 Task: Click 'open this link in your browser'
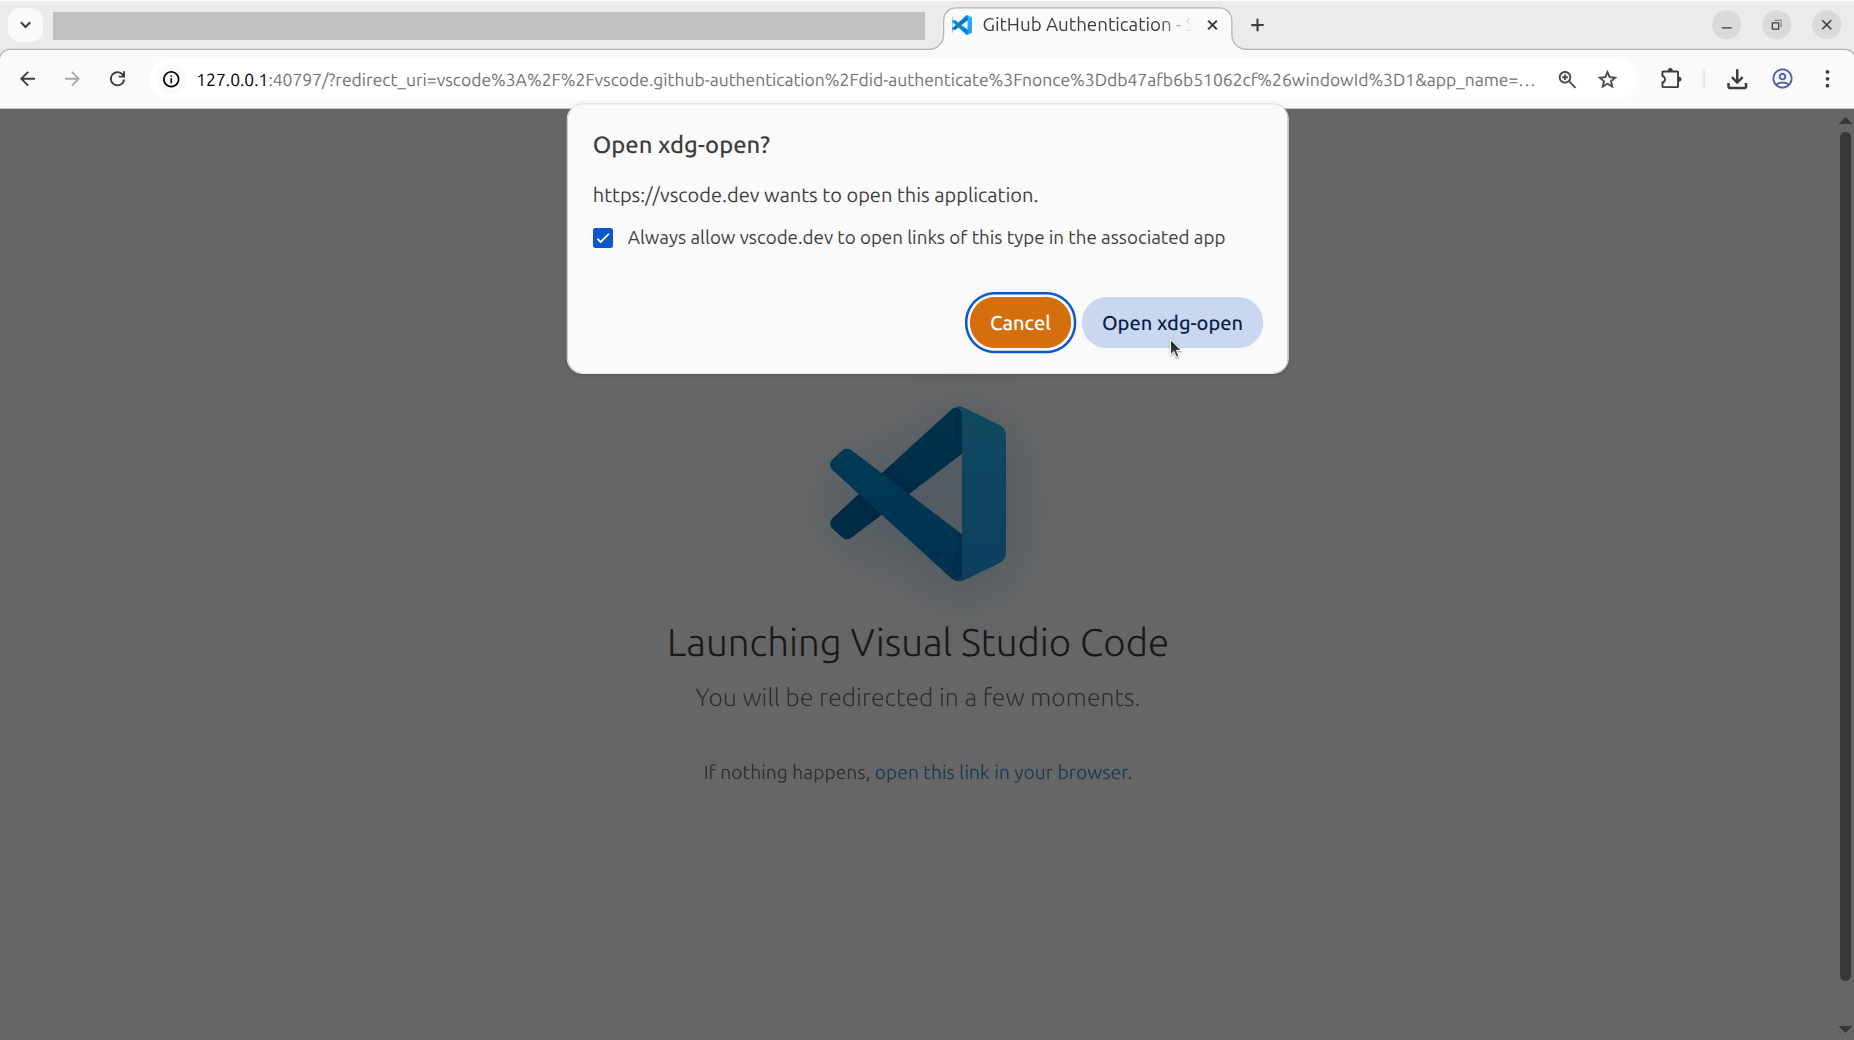point(1001,772)
